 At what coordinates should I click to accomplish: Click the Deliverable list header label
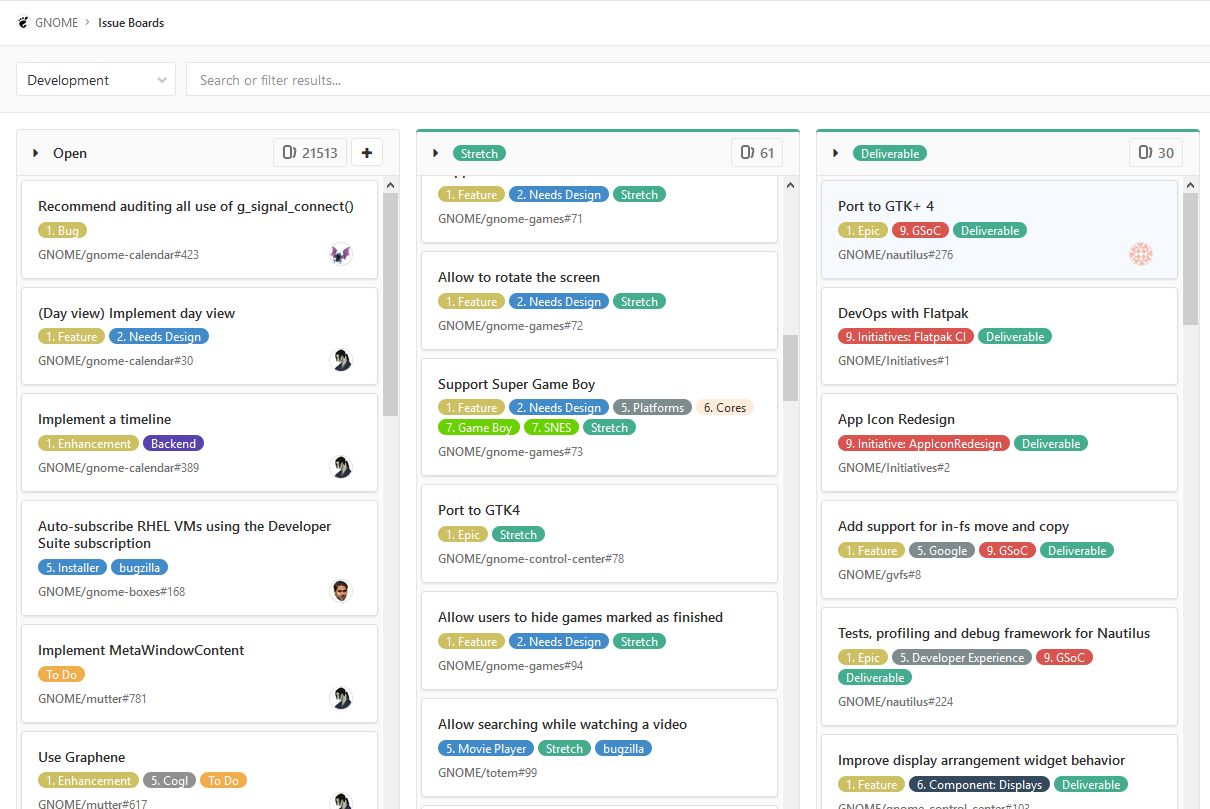point(890,153)
